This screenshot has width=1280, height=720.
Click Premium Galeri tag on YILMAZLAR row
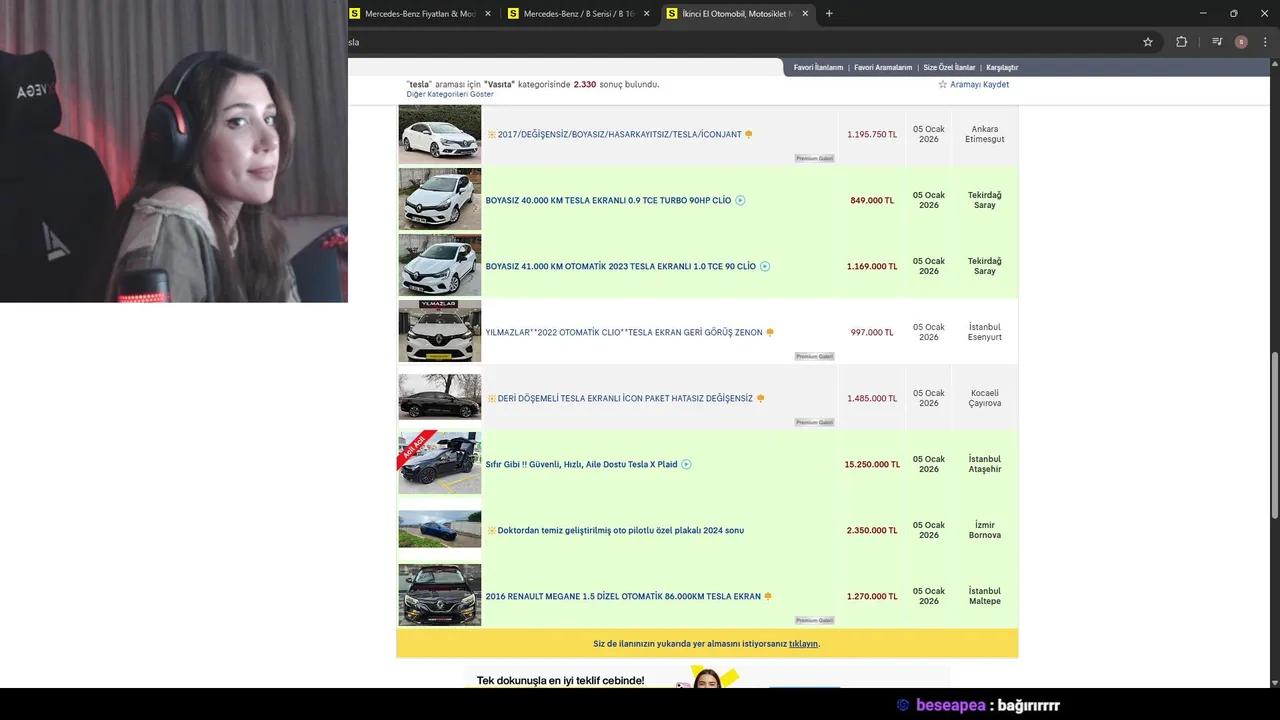tap(814, 356)
